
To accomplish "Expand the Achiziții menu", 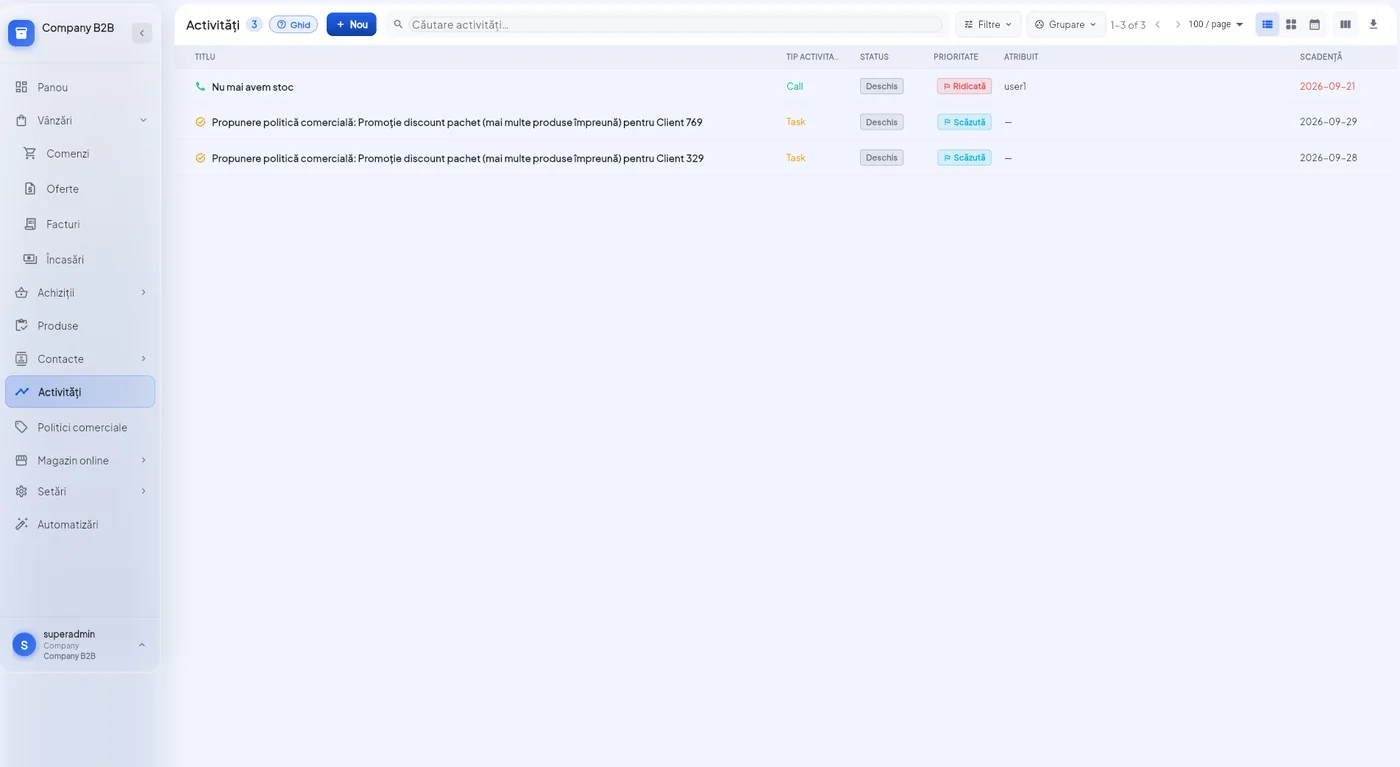I will [x=80, y=292].
